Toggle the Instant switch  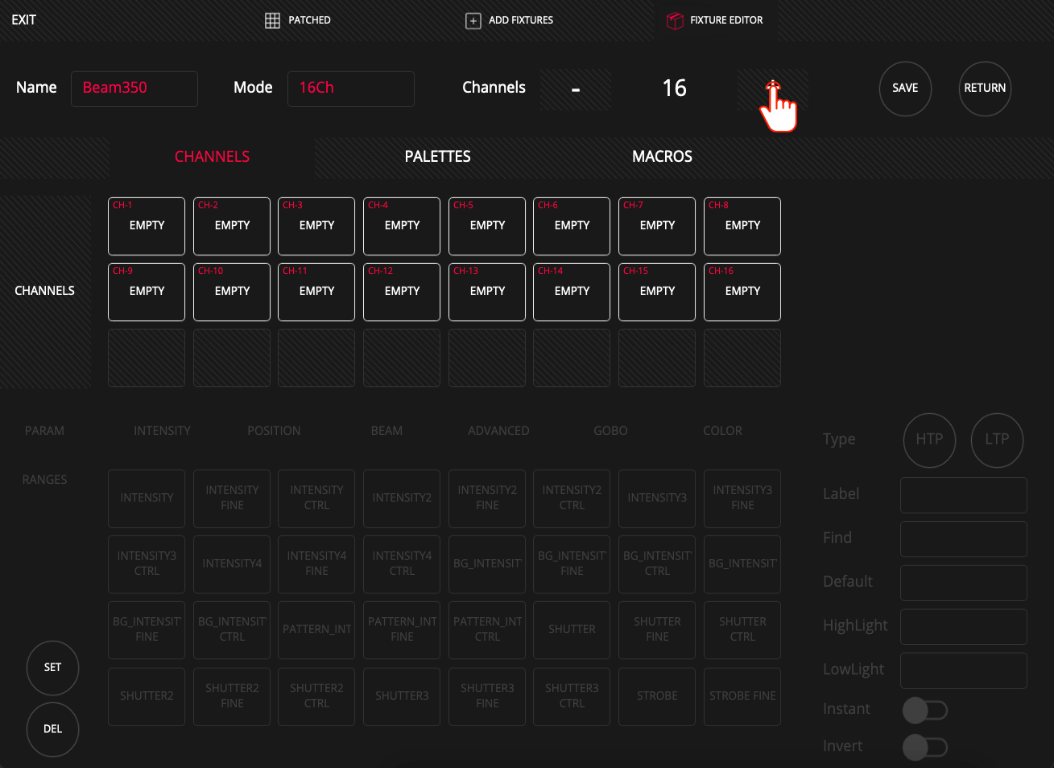[925, 710]
